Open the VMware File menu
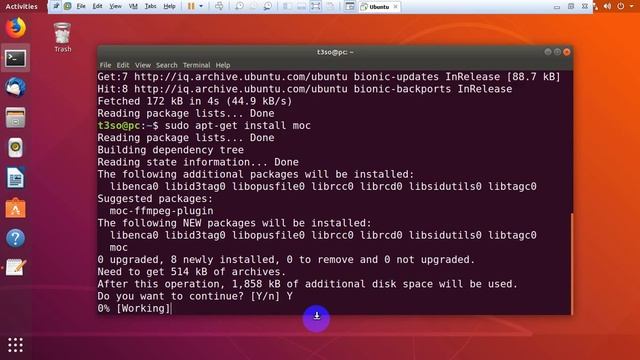 tap(81, 6)
